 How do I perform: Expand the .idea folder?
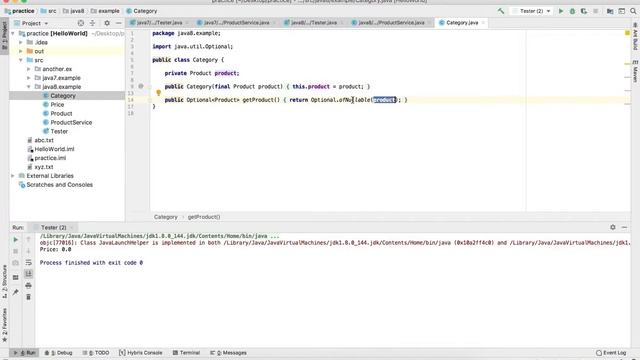(21, 42)
